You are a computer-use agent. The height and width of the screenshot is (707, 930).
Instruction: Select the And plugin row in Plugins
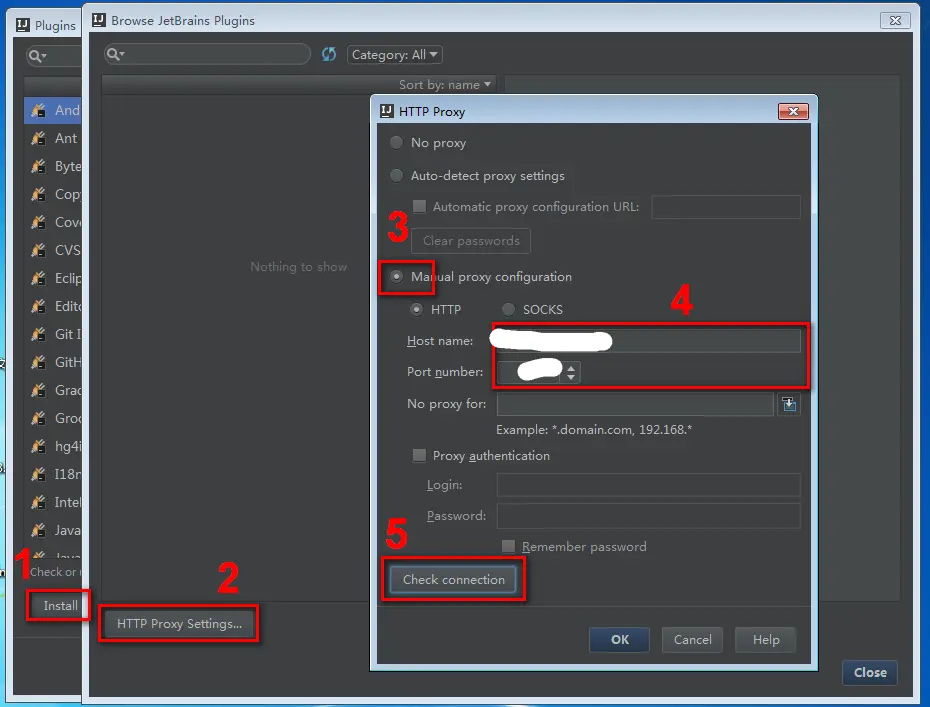pos(53,110)
